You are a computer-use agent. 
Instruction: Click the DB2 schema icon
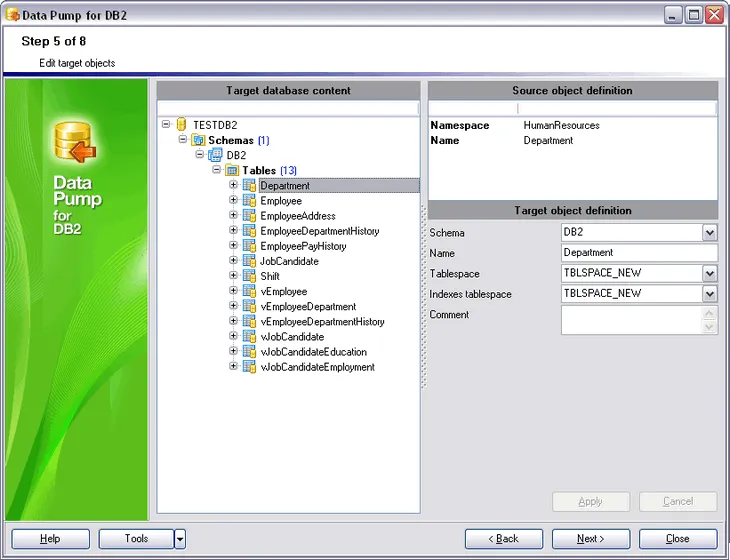click(215, 155)
